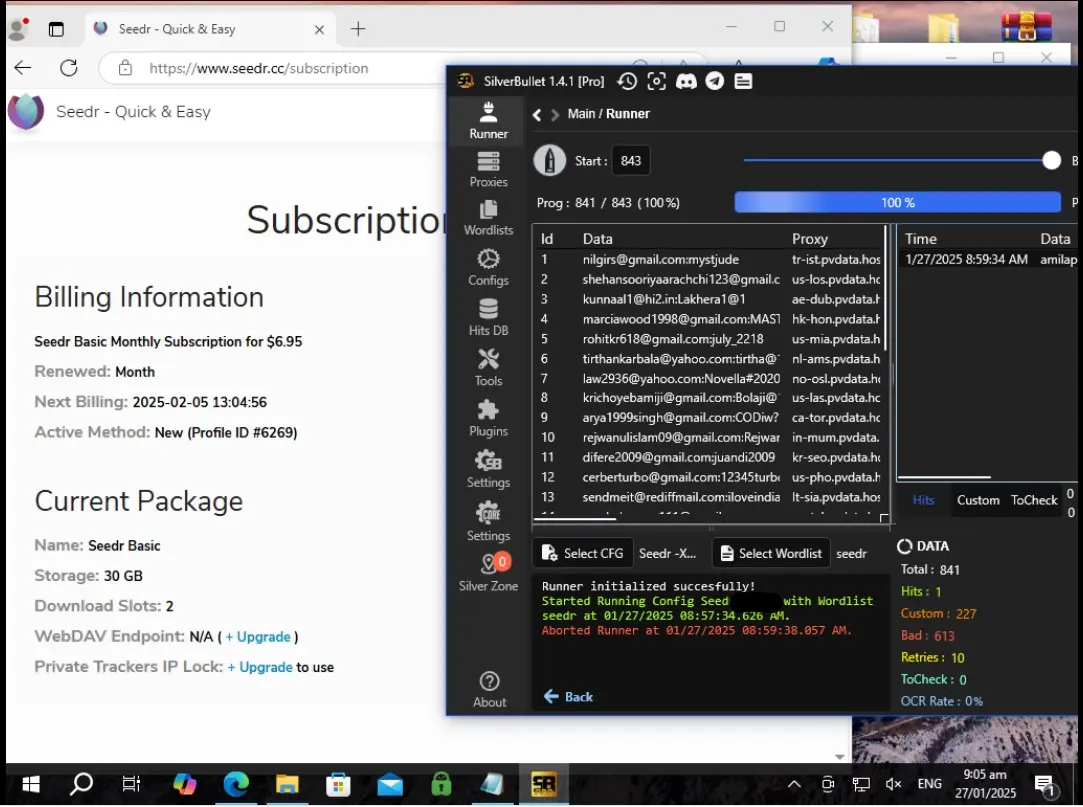The height and width of the screenshot is (807, 1083).
Task: Click the 'Custom : 227' statistic
Action: click(x=938, y=614)
